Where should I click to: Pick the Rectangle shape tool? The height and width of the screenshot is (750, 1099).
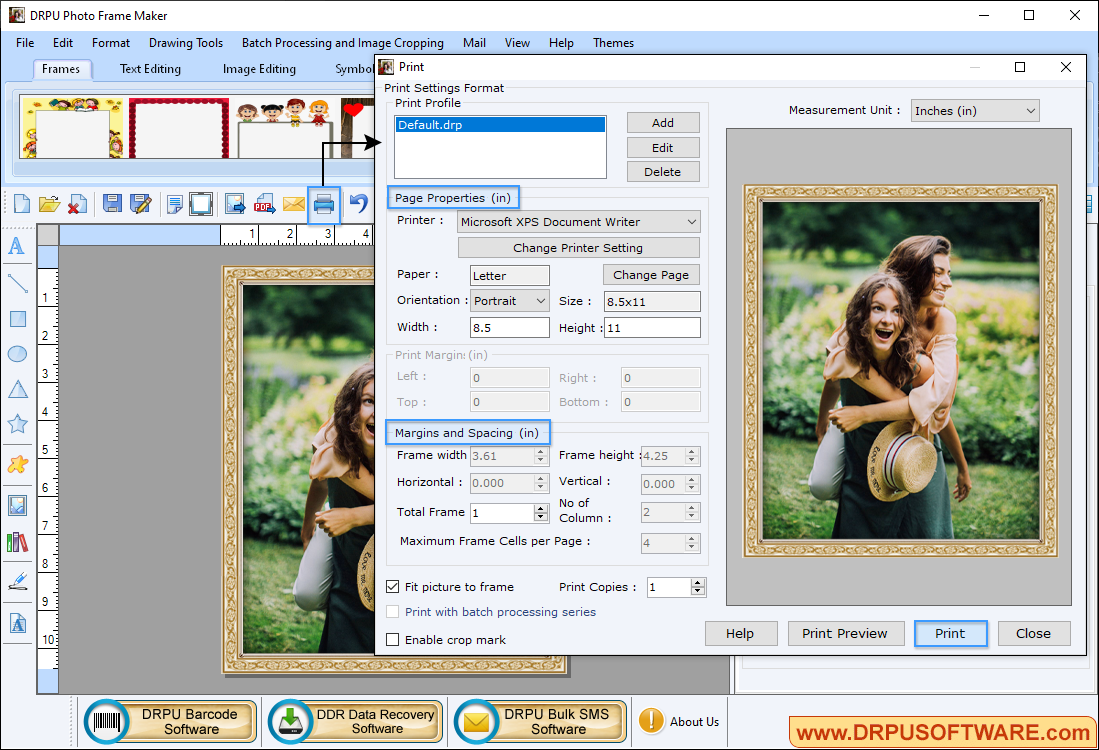16,319
